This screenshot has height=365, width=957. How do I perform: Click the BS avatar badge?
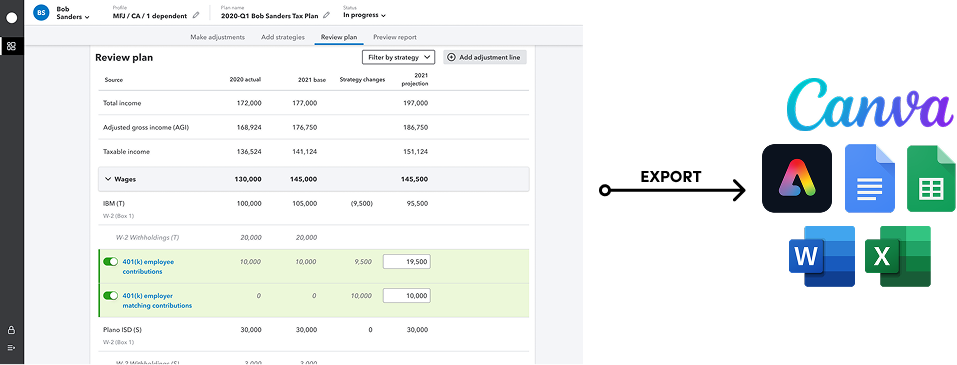pyautogui.click(x=42, y=12)
